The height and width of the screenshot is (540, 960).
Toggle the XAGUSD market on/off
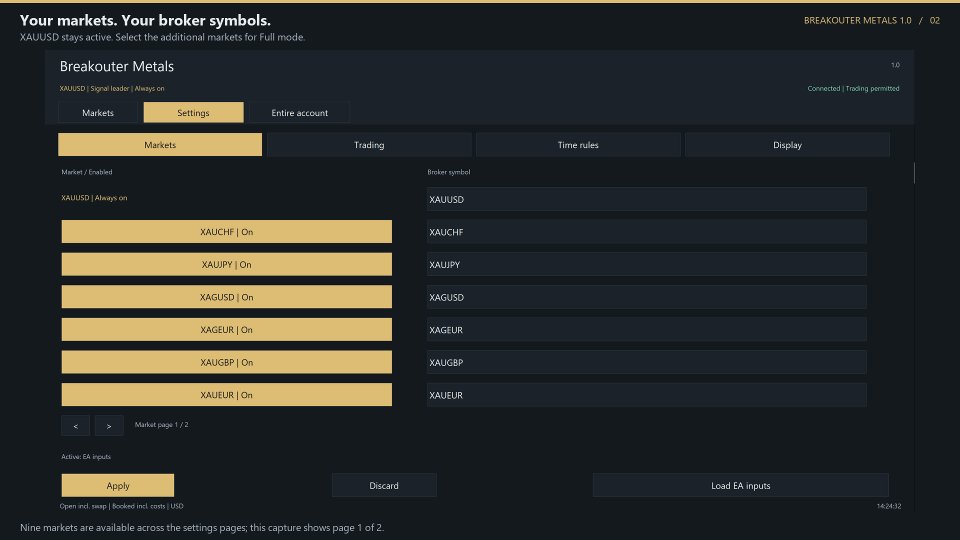tap(227, 297)
